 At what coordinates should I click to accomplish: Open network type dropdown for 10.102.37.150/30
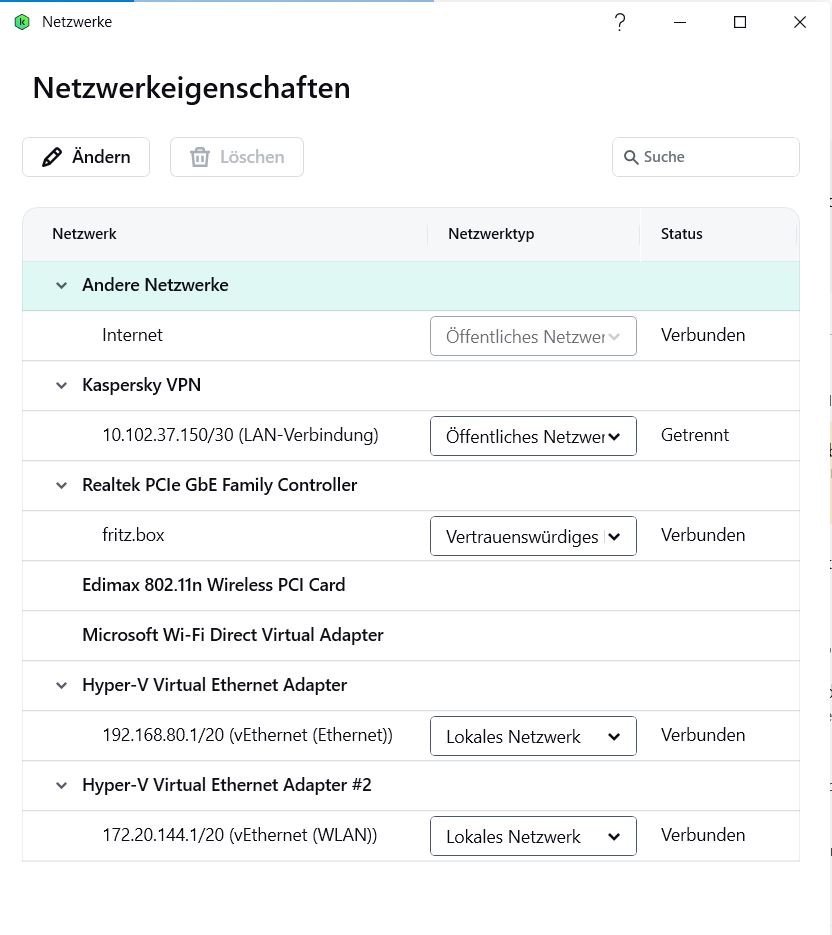pyautogui.click(x=533, y=436)
